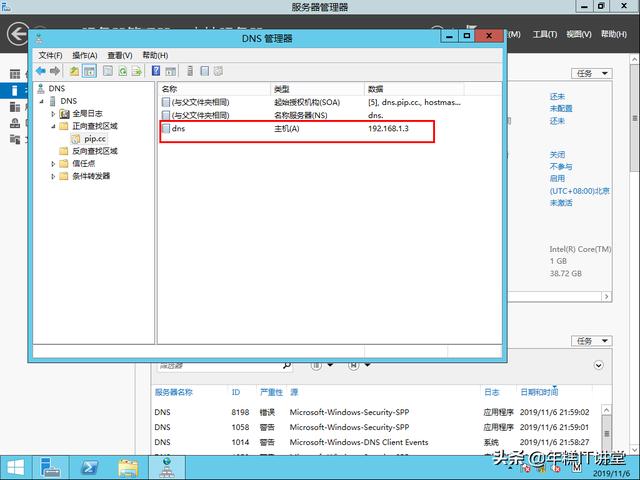Expand the 条件转发器 tree node
Image resolution: width=640 pixels, height=480 pixels.
[x=53, y=176]
